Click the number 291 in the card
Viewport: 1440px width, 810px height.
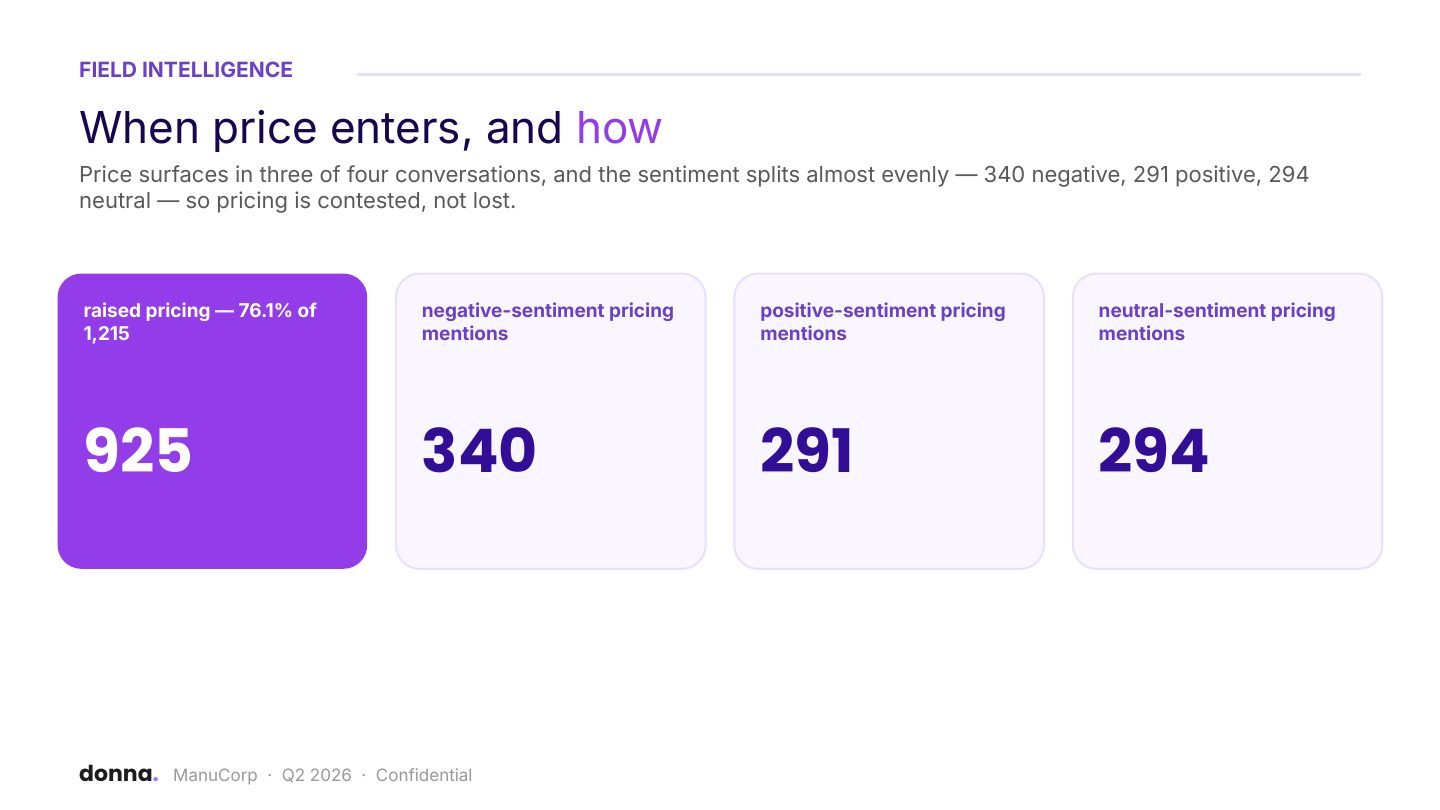(806, 451)
